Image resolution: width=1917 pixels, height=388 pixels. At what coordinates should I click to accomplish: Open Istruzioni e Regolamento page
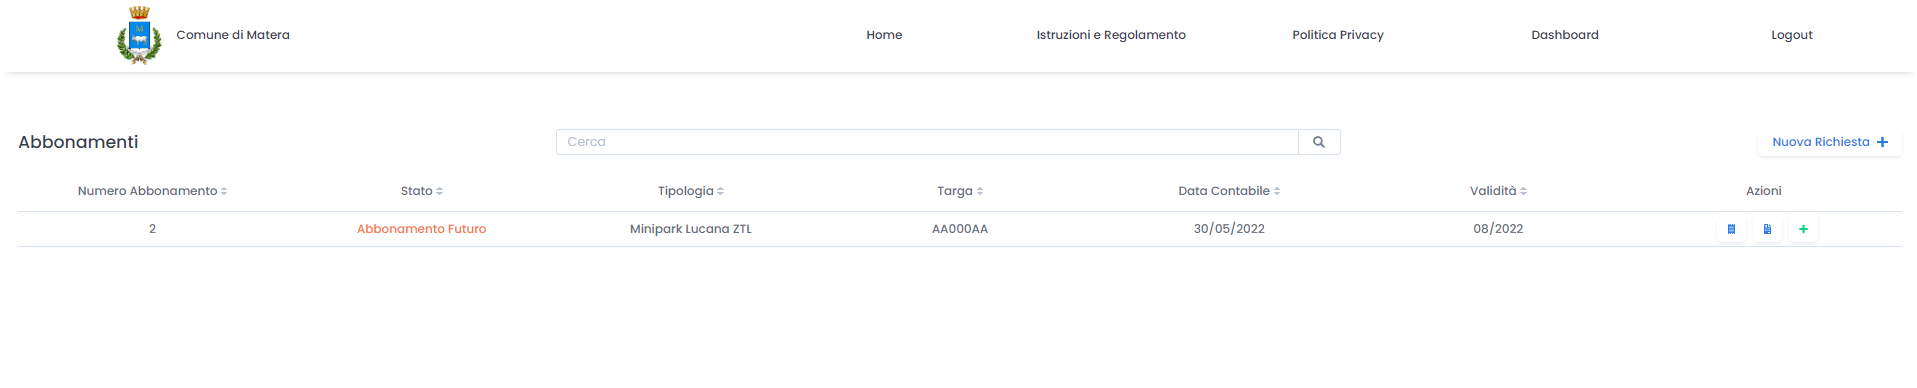pyautogui.click(x=1111, y=35)
